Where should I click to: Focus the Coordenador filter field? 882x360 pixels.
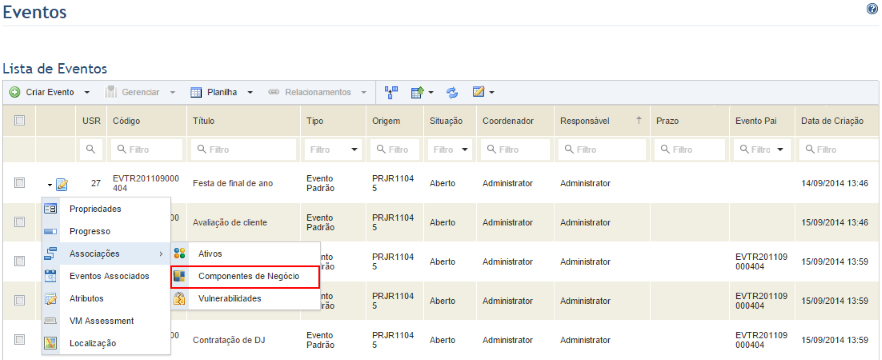[x=516, y=150]
